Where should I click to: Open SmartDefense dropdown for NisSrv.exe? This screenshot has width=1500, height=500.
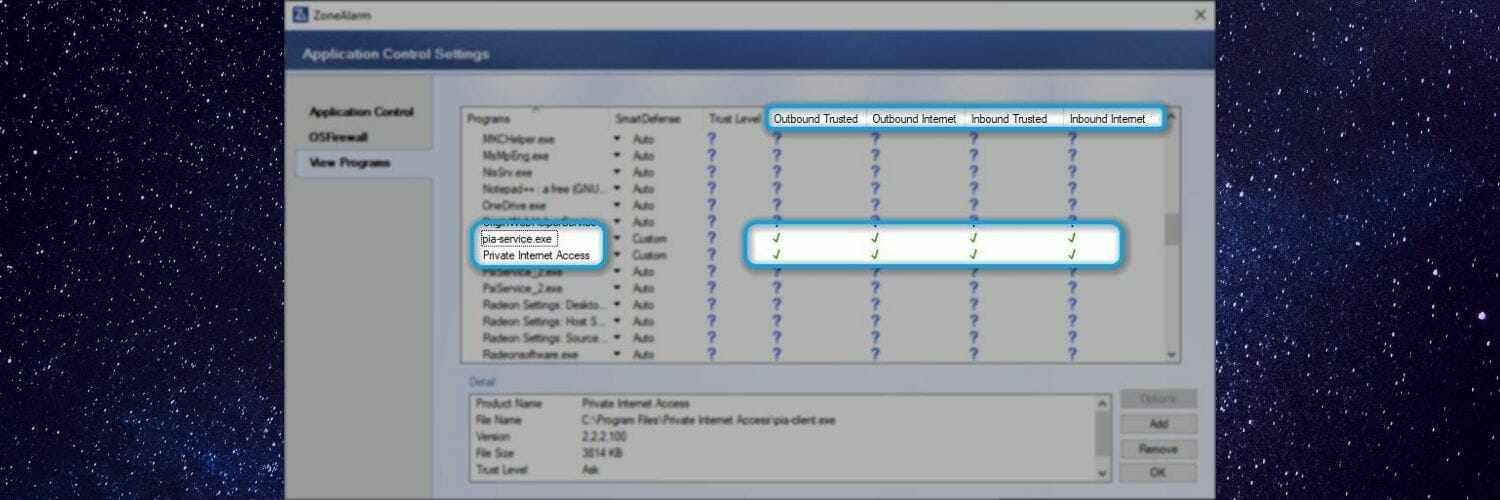pos(618,172)
